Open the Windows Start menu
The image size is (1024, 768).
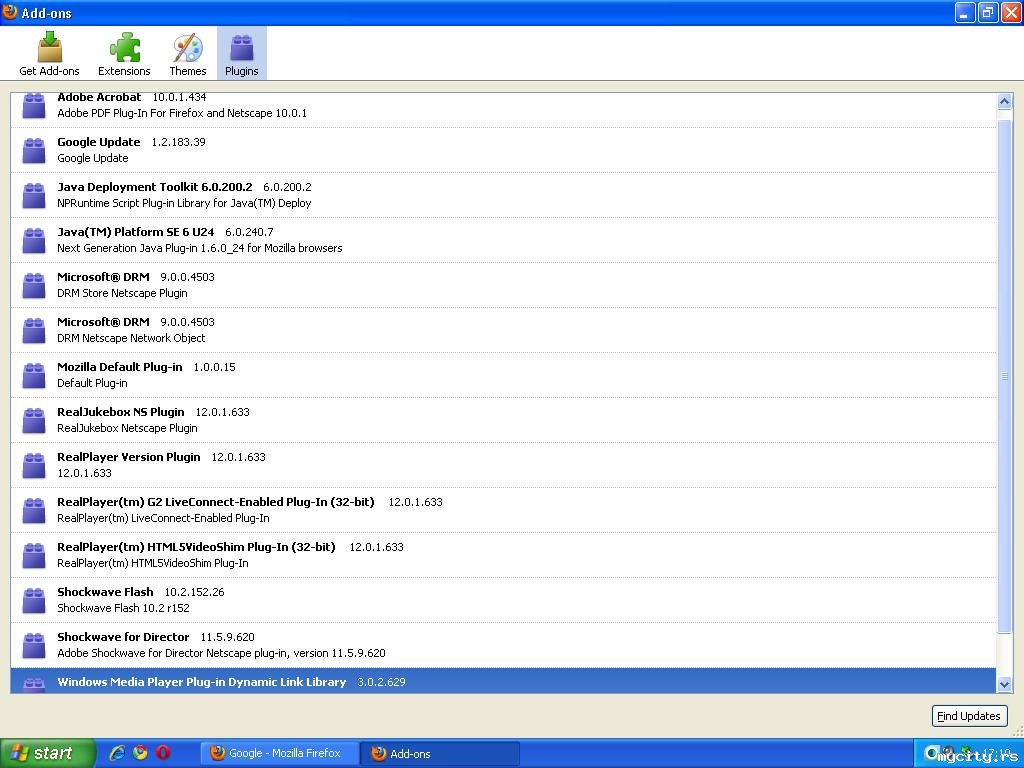point(47,753)
